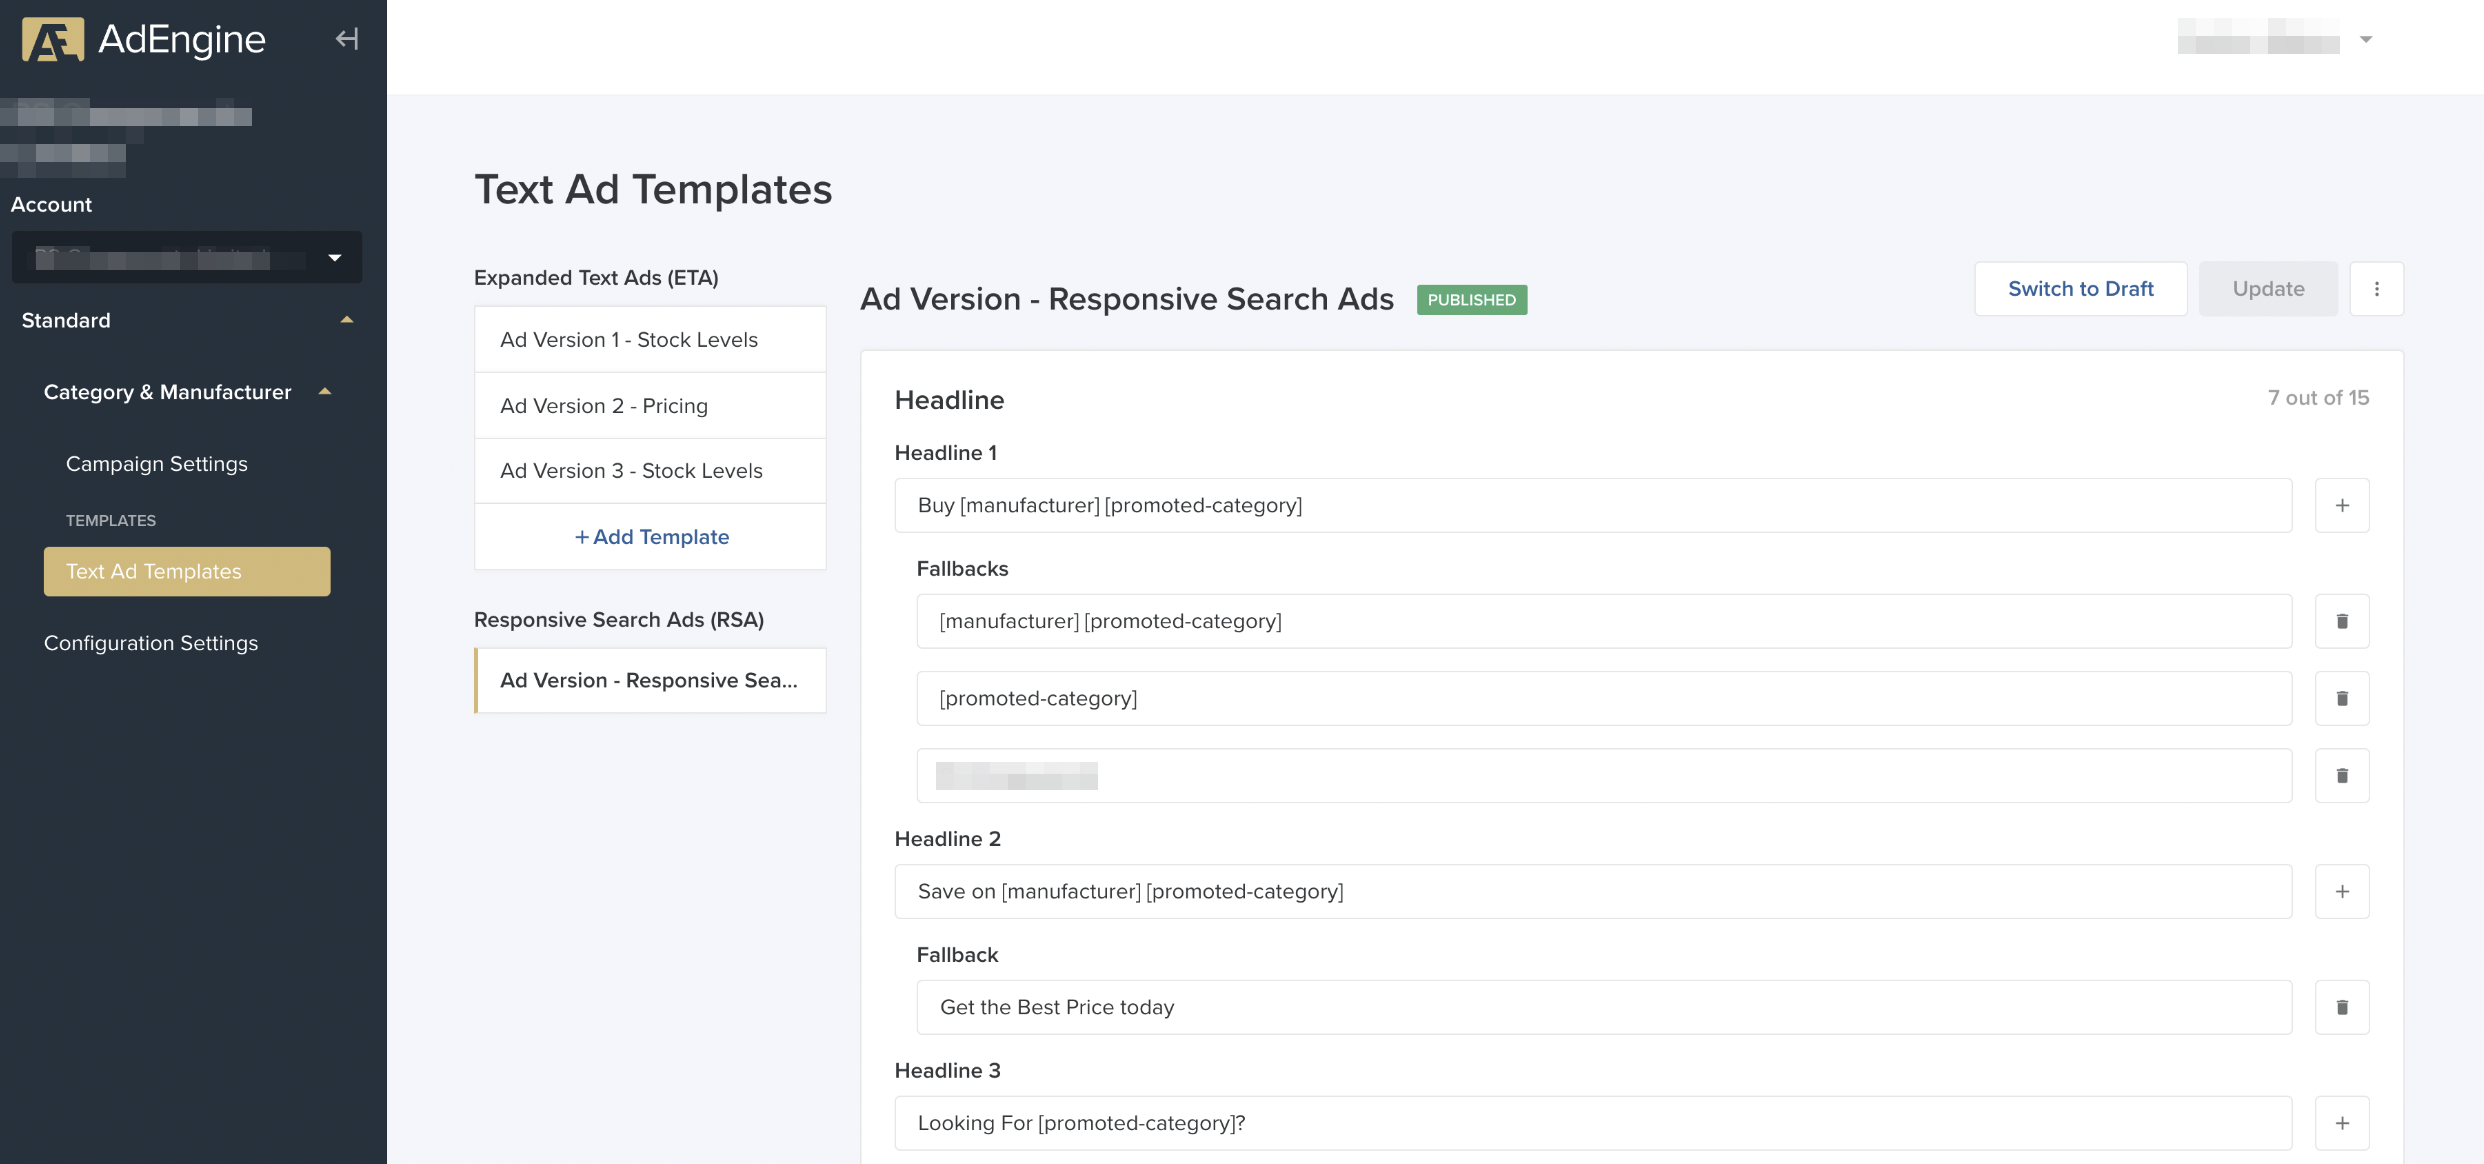
Task: Collapse the Standard section
Action: tap(346, 320)
